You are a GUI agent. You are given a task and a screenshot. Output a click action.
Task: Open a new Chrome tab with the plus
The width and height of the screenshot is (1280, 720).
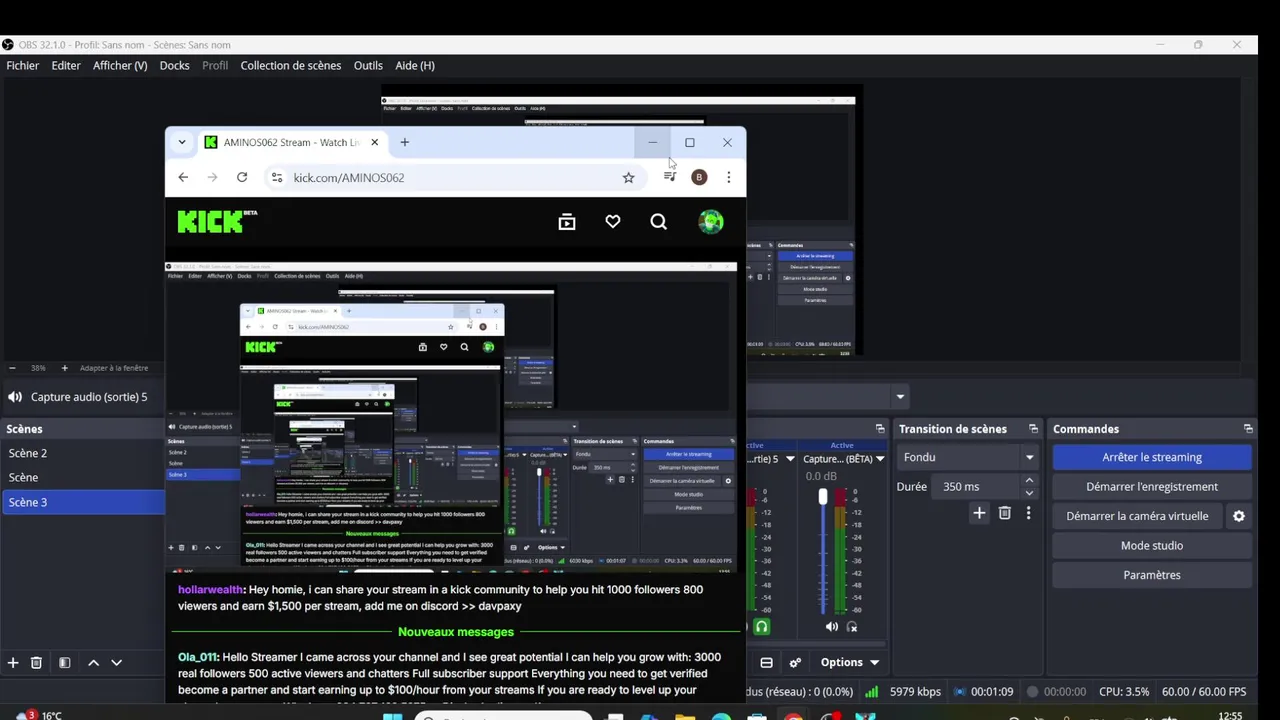405,142
